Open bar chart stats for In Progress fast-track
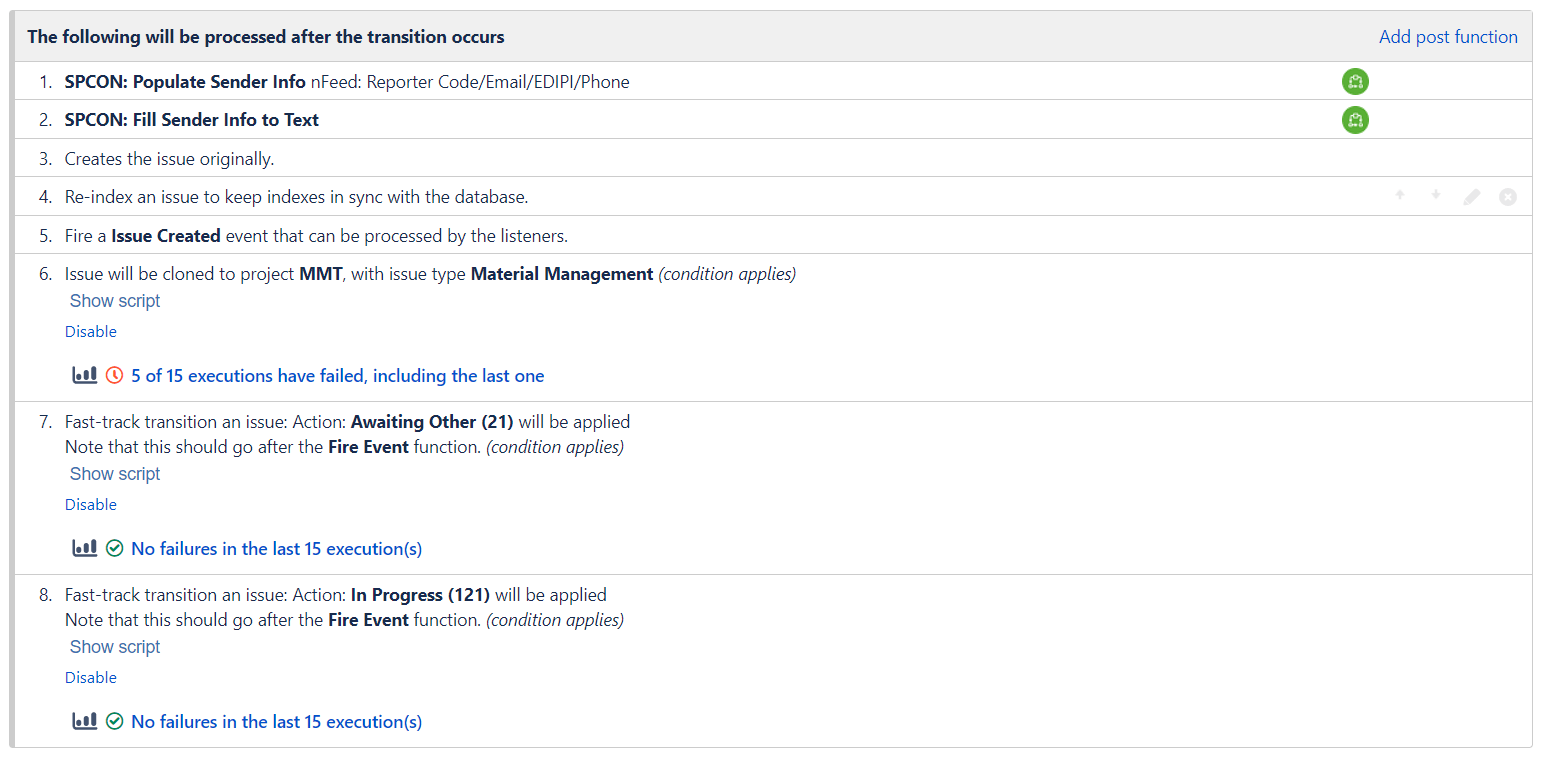Image resolution: width=1567 pixels, height=777 pixels. click(84, 721)
